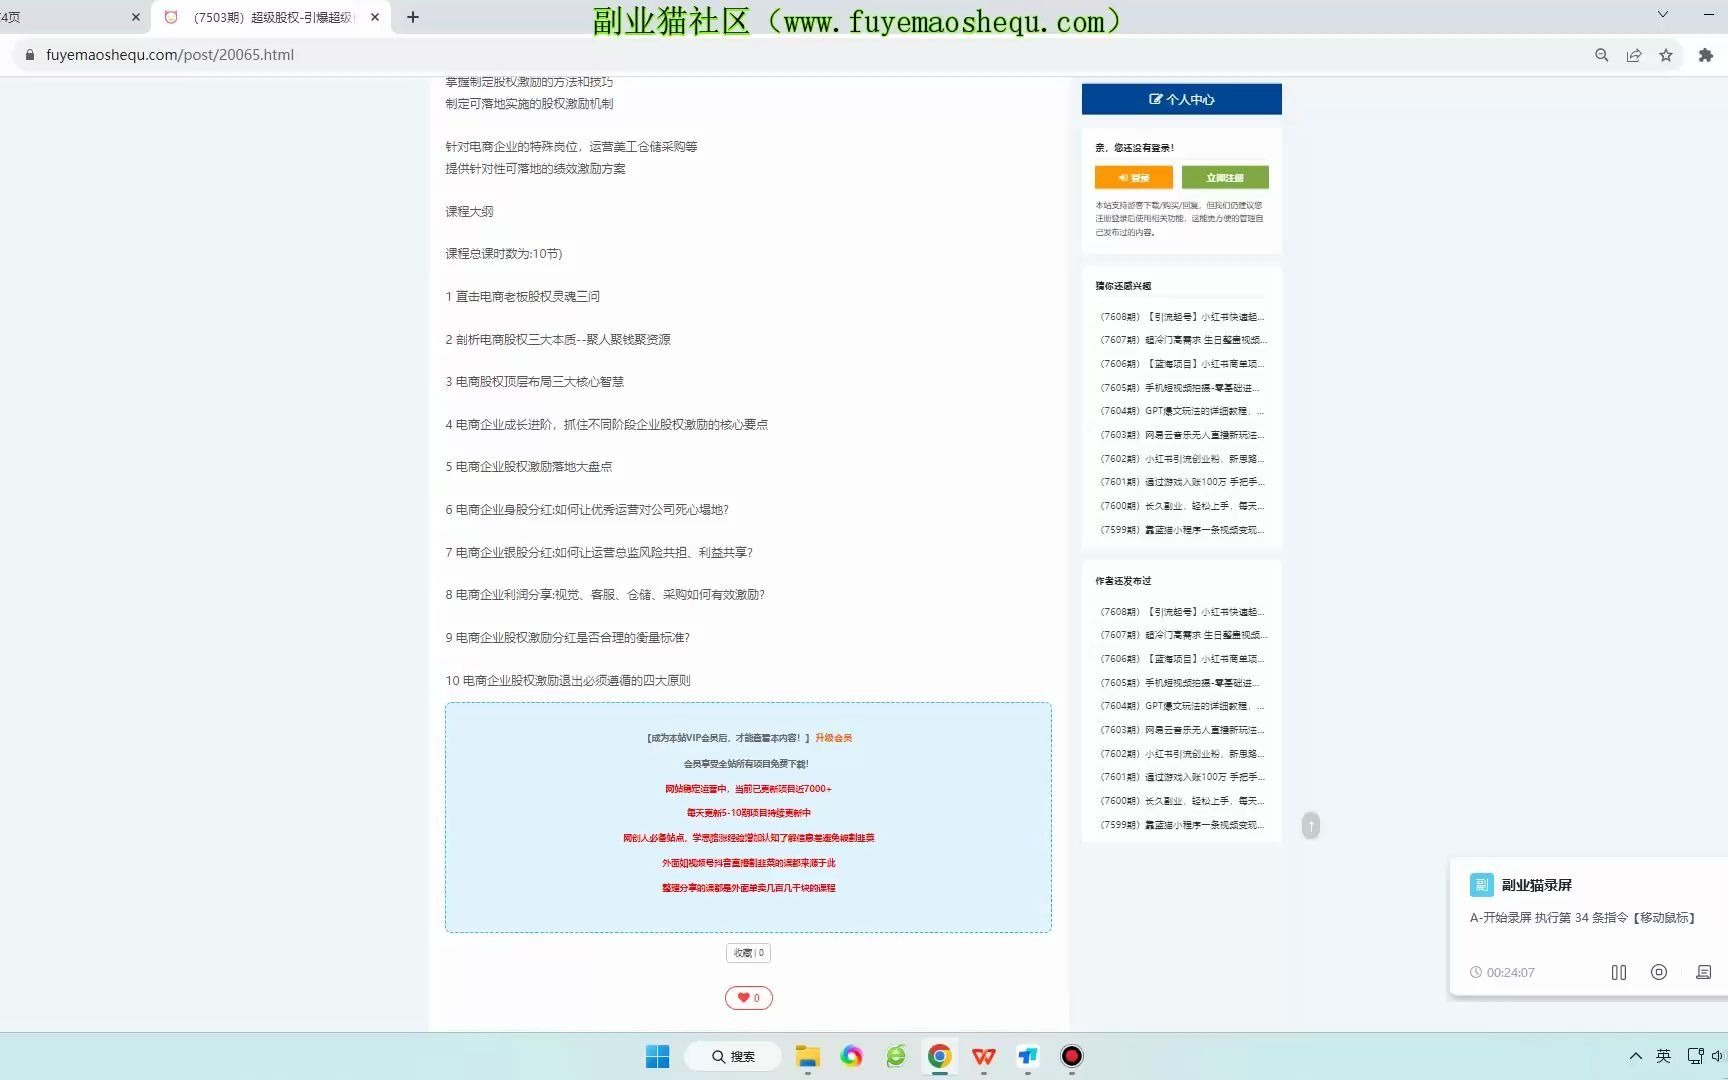The height and width of the screenshot is (1080, 1728).
Task: Open (7608期) post under 作者还发布过
Action: (1182, 612)
